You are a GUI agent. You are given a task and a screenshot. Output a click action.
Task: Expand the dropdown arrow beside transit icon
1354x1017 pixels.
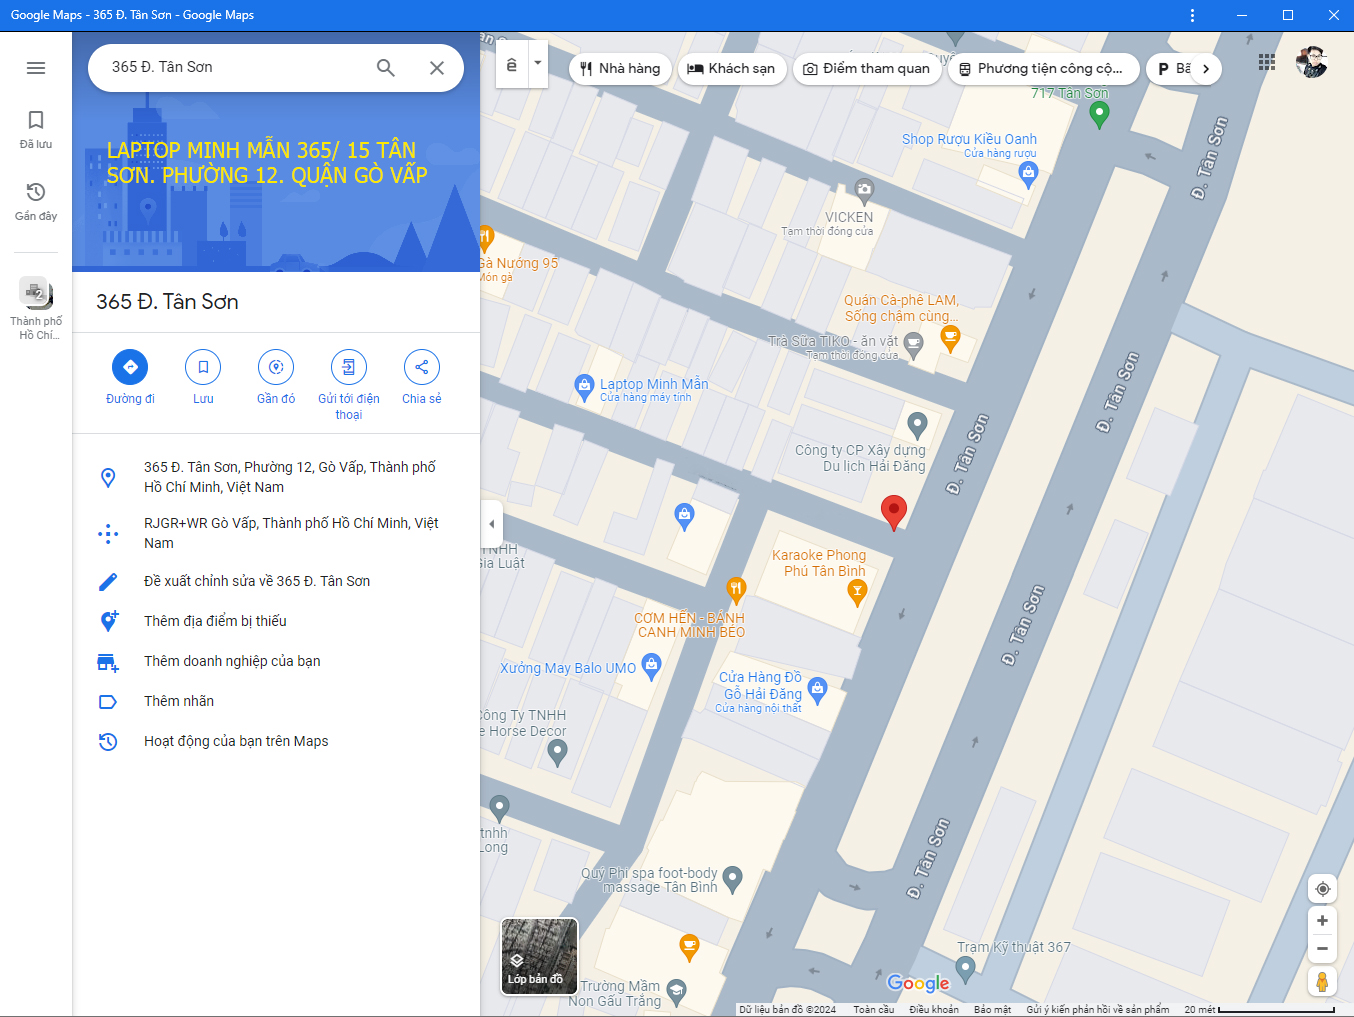pyautogui.click(x=538, y=63)
